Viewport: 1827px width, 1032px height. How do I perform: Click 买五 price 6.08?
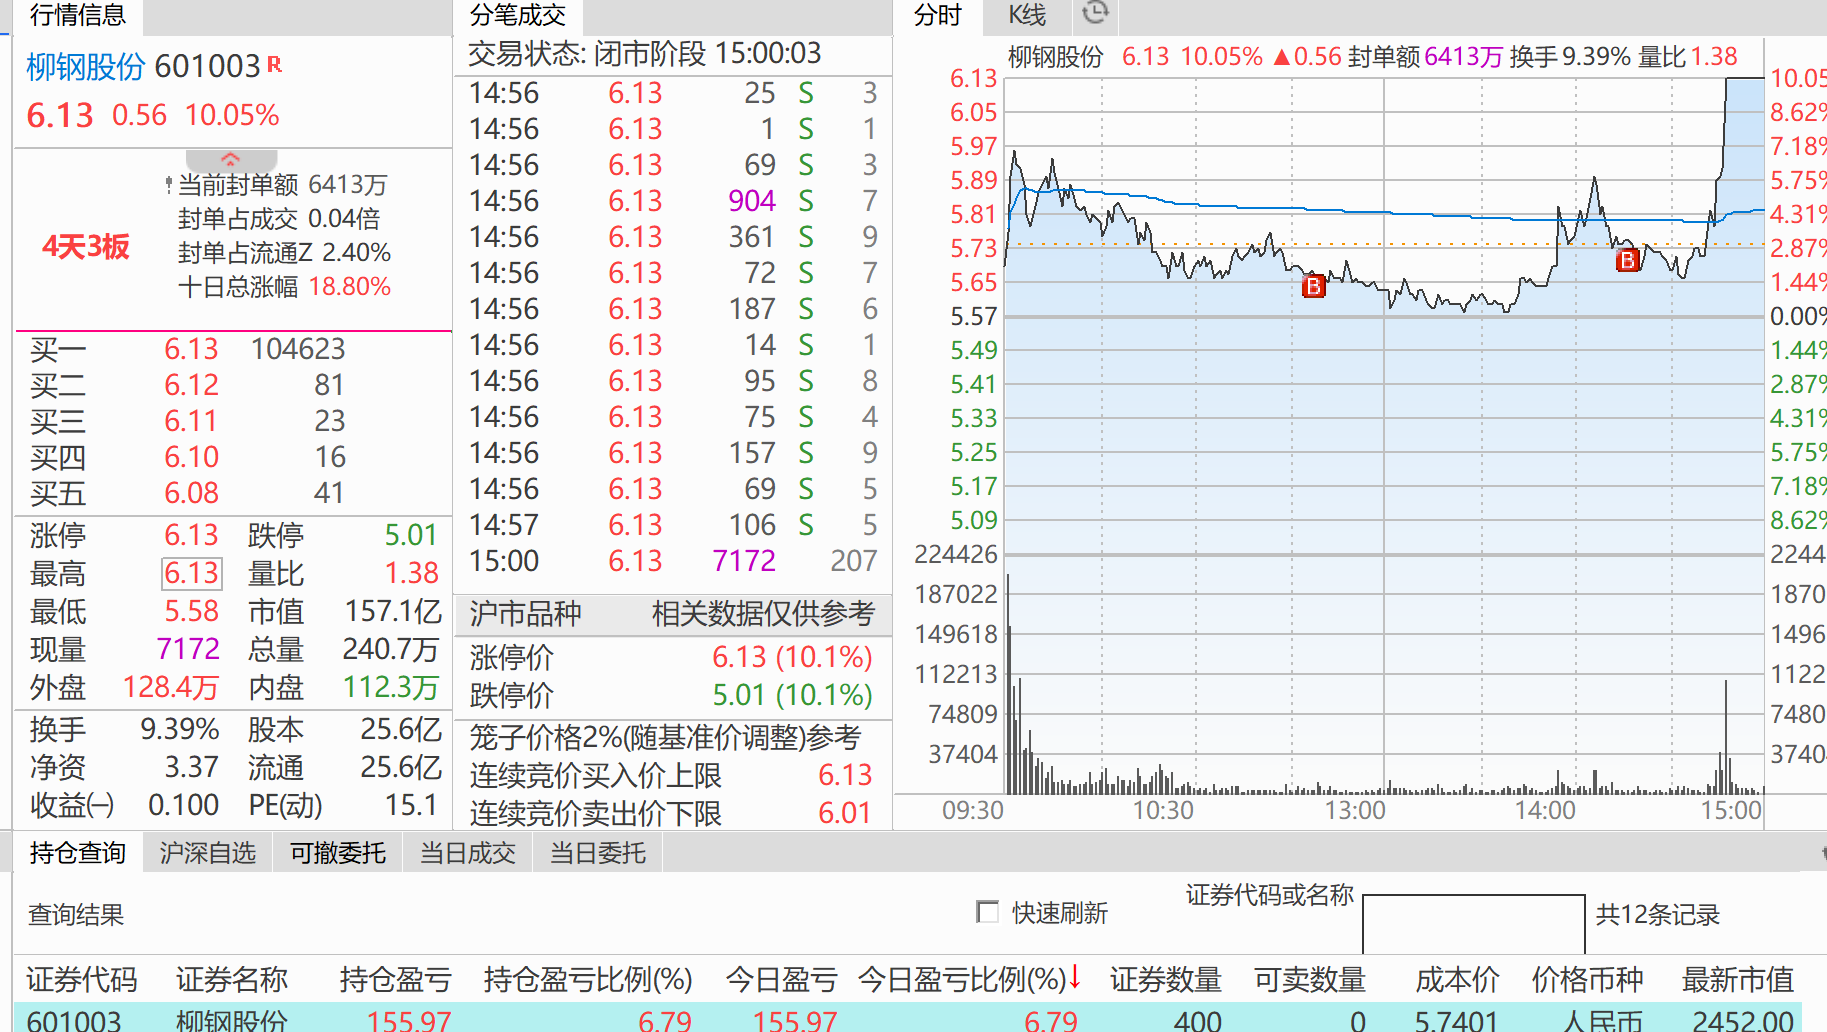(191, 493)
